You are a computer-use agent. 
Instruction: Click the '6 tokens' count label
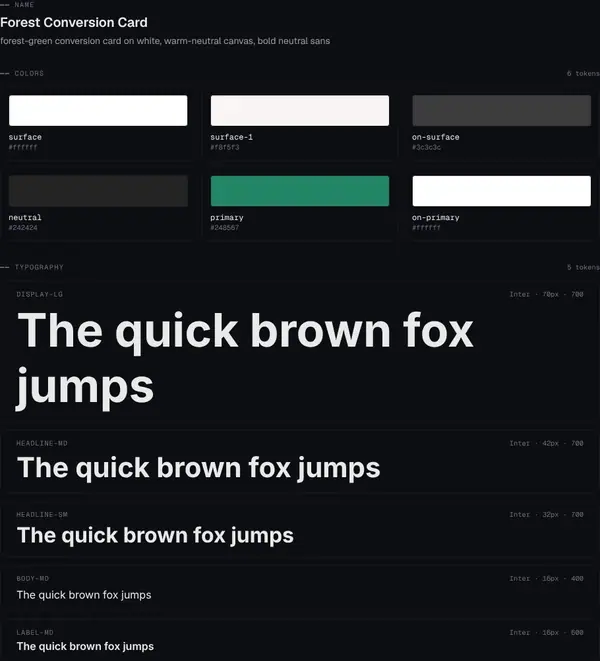583,73
